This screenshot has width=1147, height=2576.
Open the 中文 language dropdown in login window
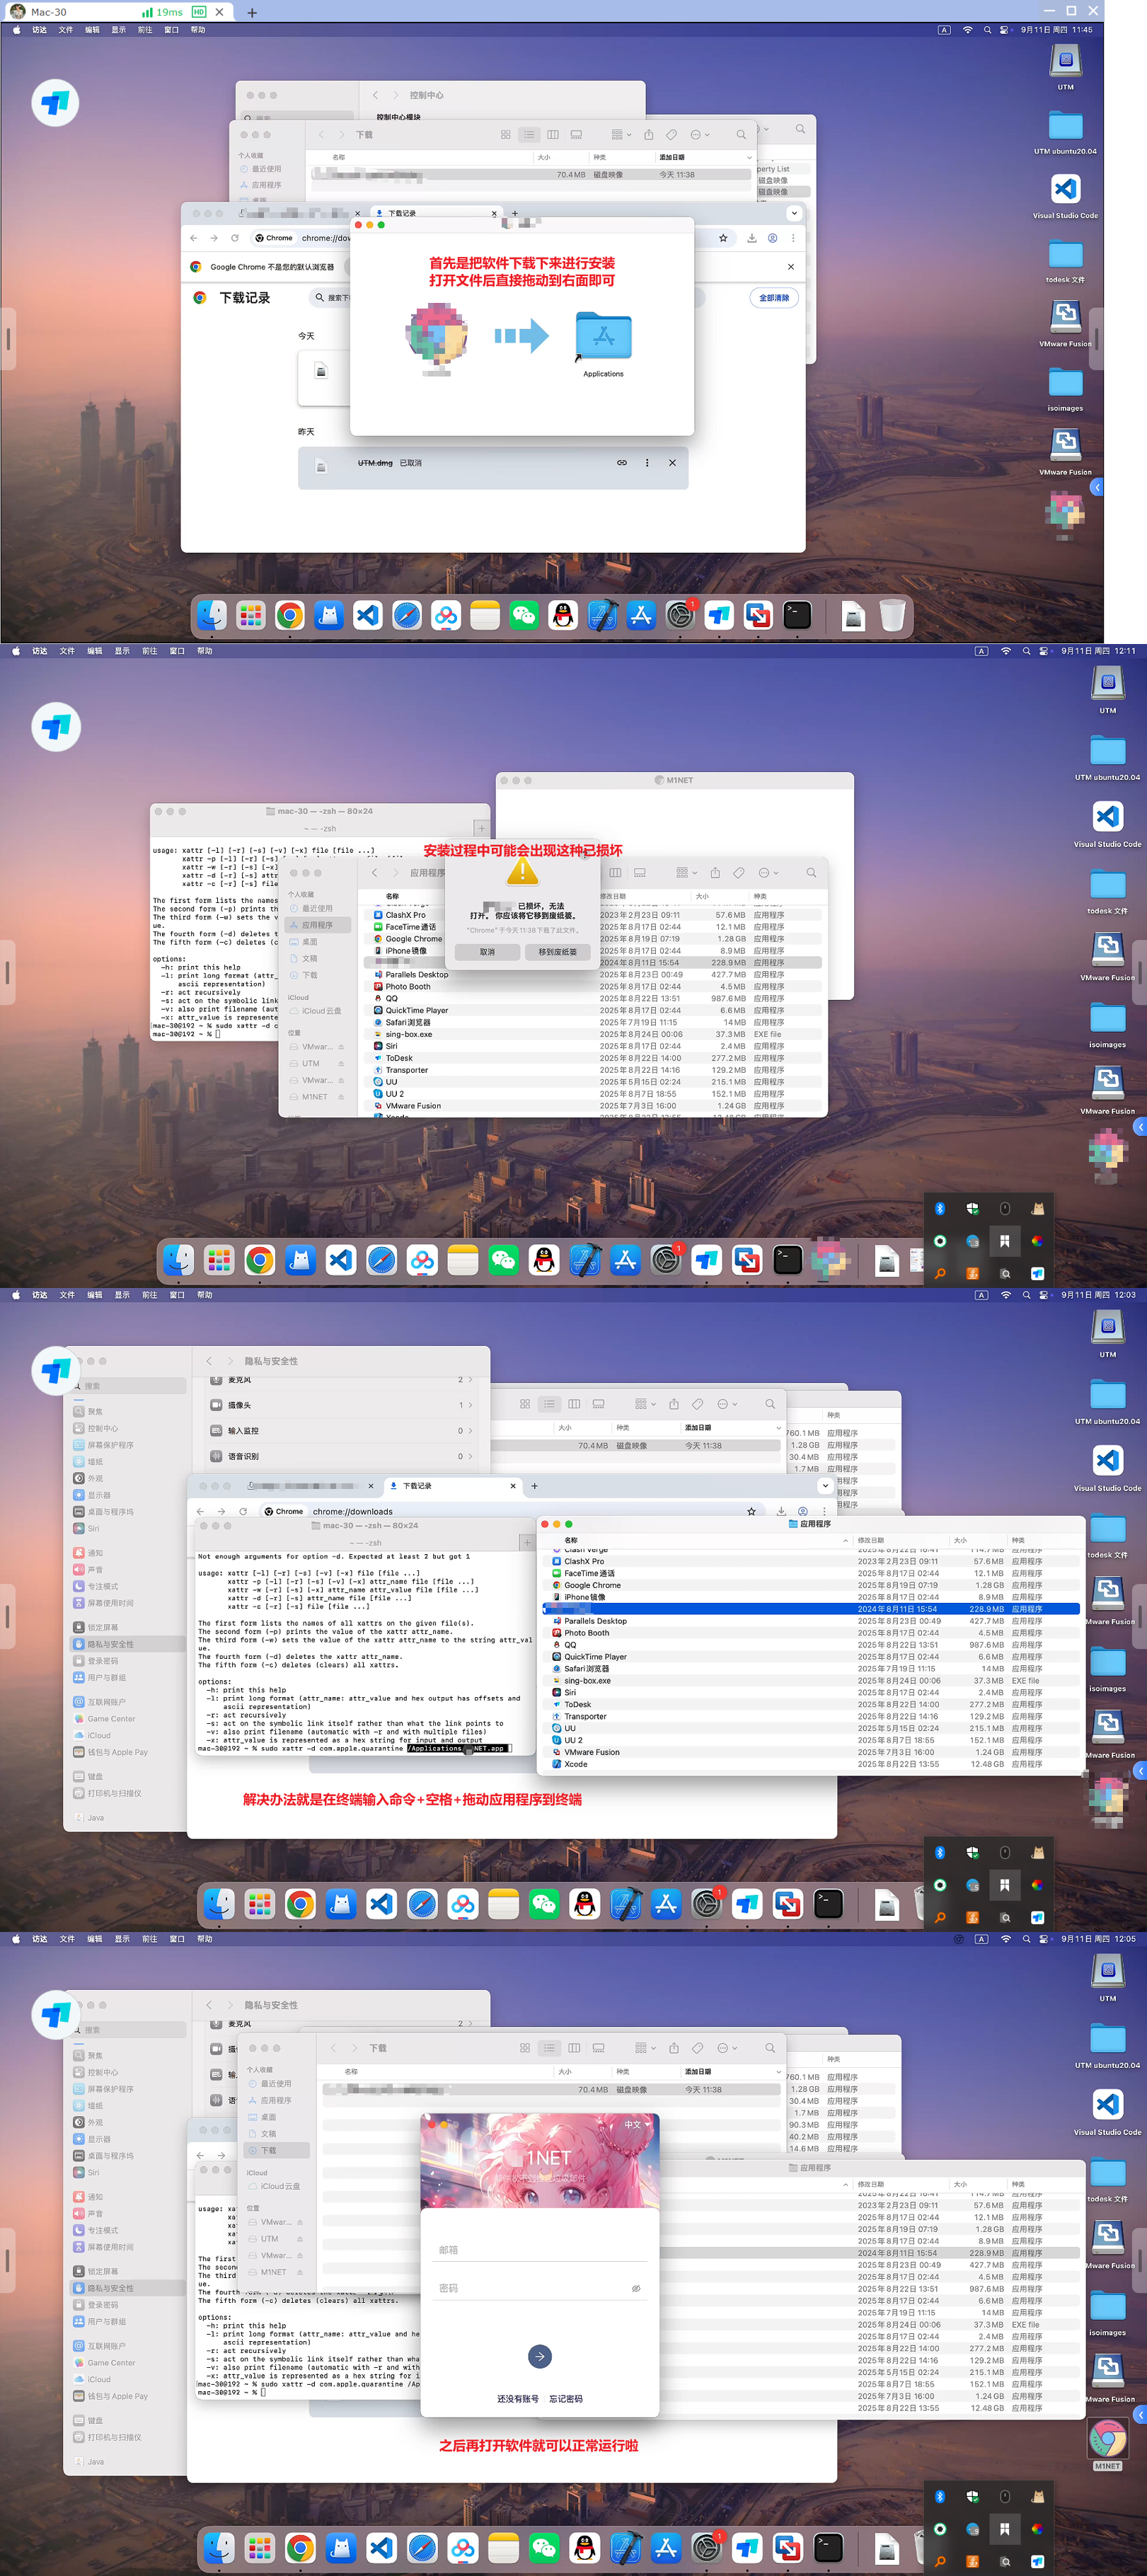[x=637, y=2124]
